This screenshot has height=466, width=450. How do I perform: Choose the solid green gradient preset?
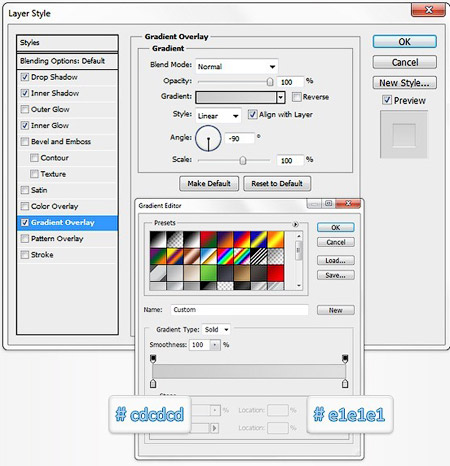click(x=208, y=273)
